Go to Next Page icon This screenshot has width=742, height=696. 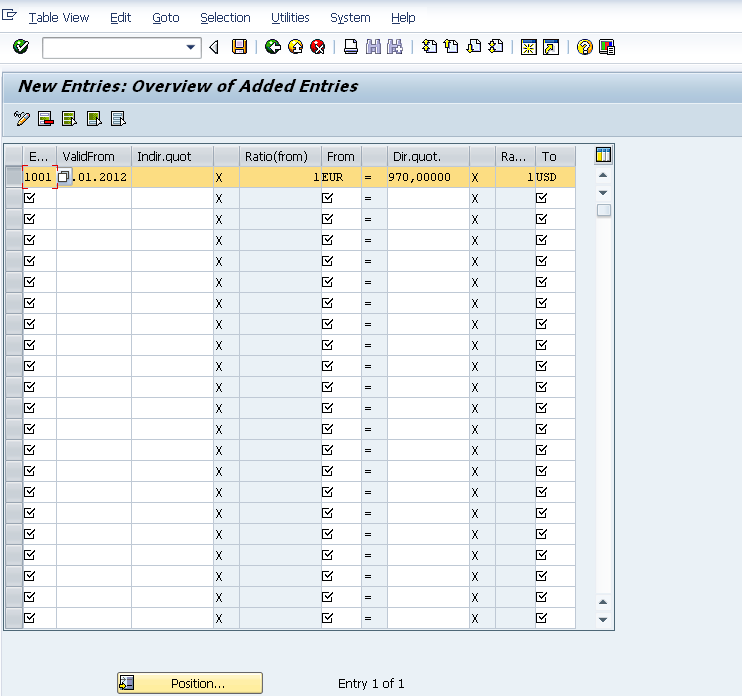(x=474, y=47)
